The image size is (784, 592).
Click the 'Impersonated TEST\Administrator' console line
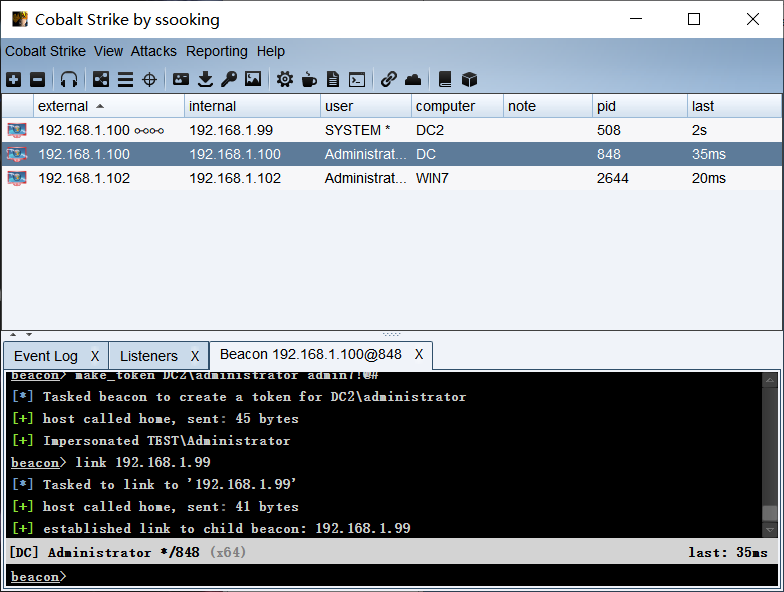[x=151, y=440]
